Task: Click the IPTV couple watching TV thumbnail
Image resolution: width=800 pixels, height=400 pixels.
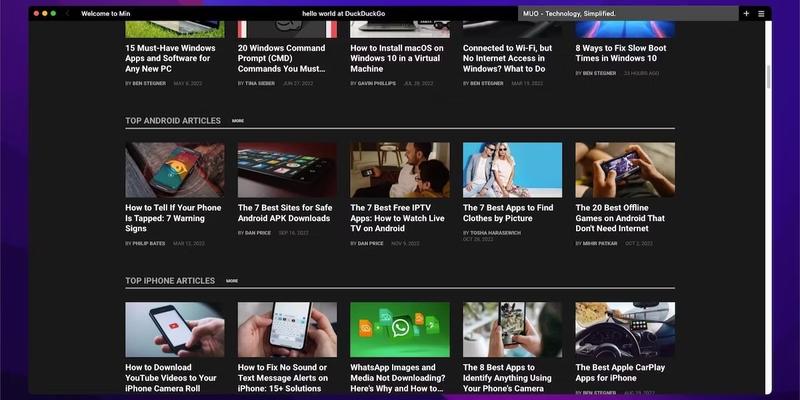Action: (400, 170)
